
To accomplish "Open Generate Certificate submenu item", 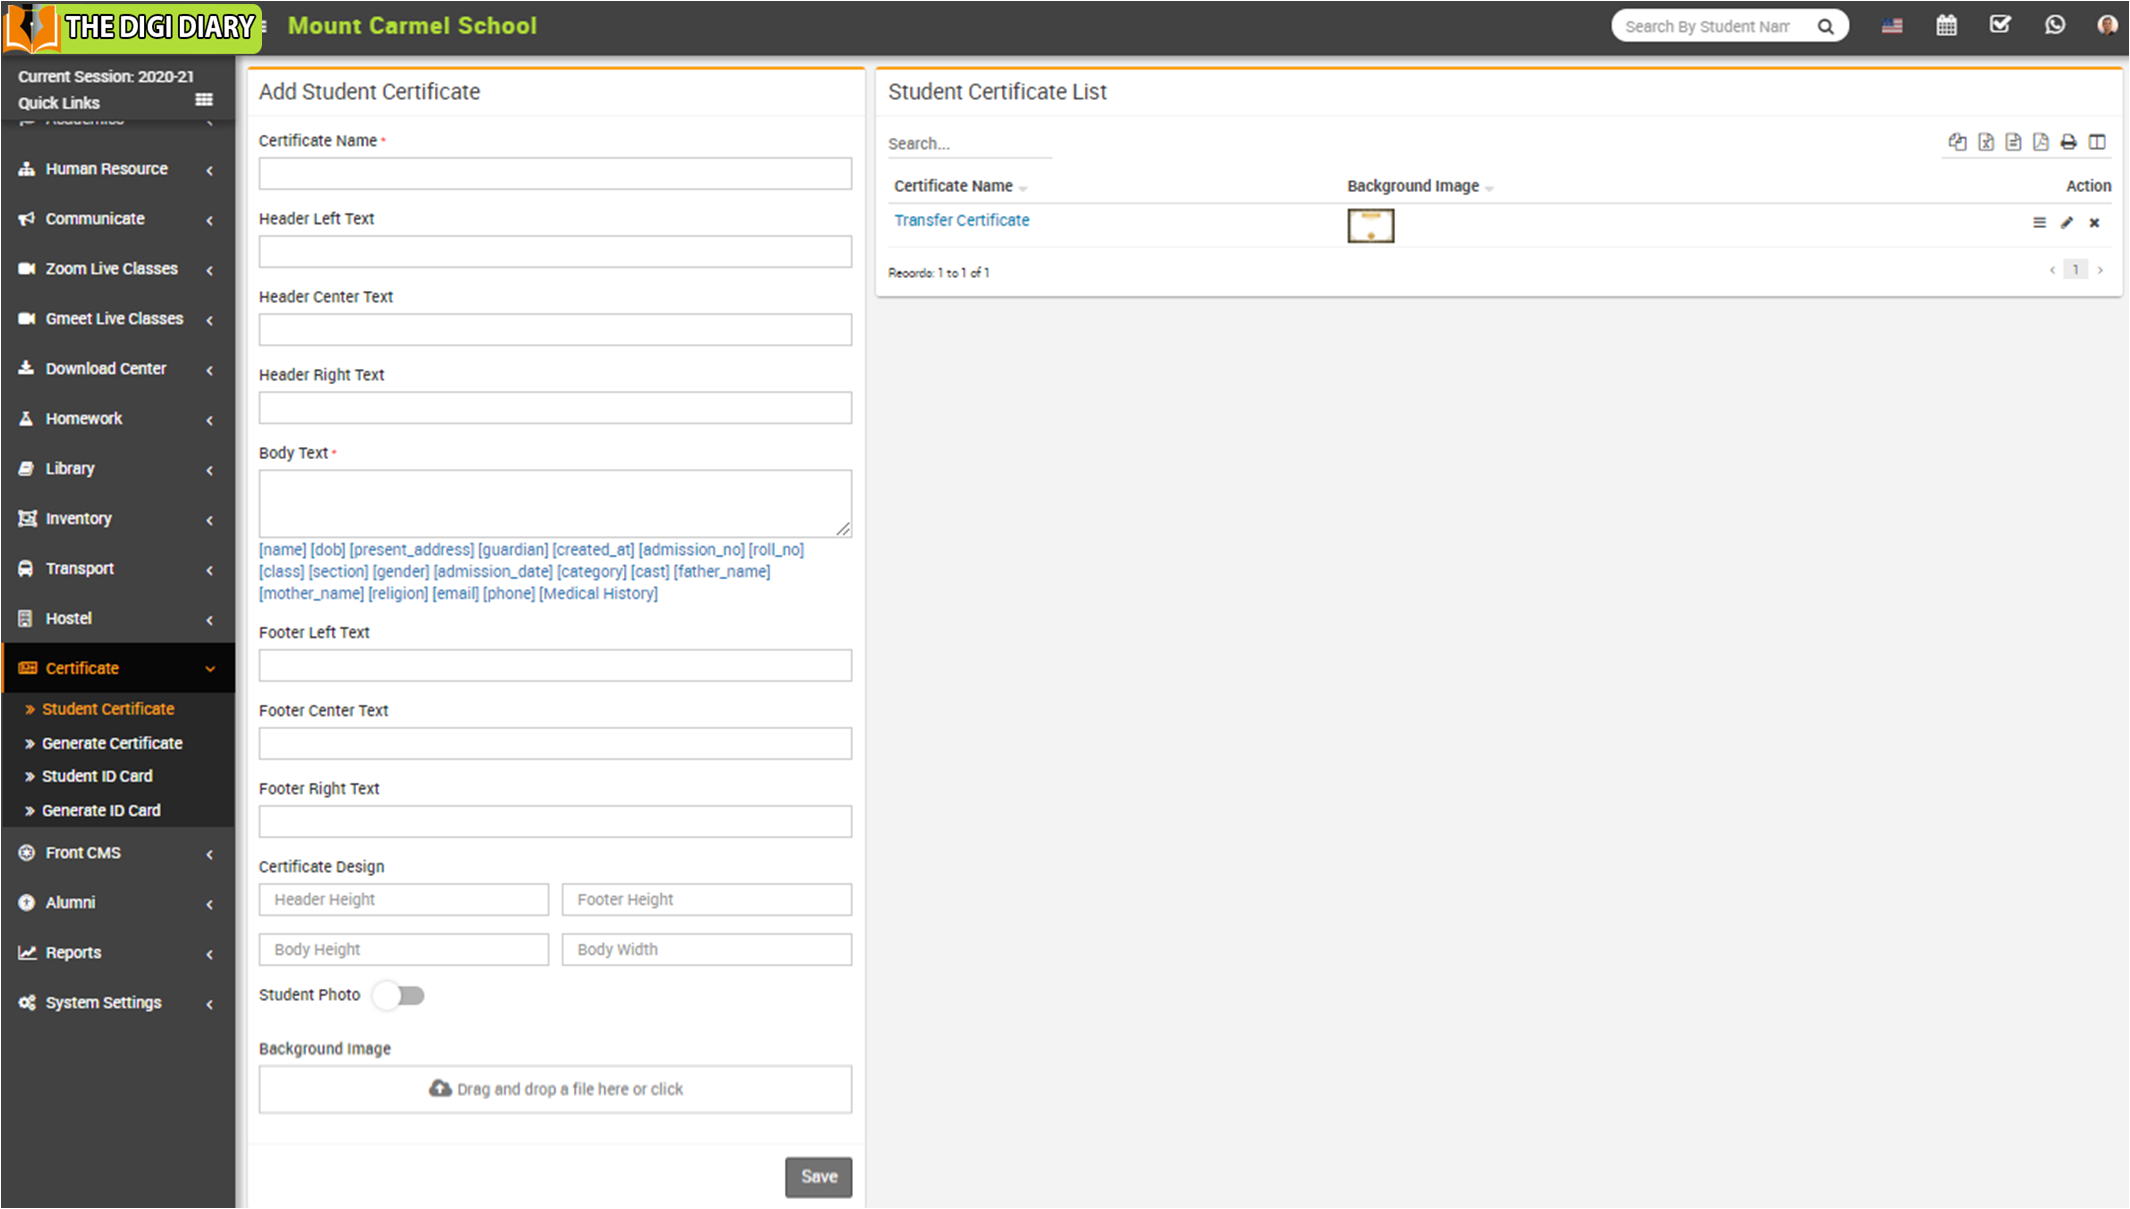I will (112, 743).
